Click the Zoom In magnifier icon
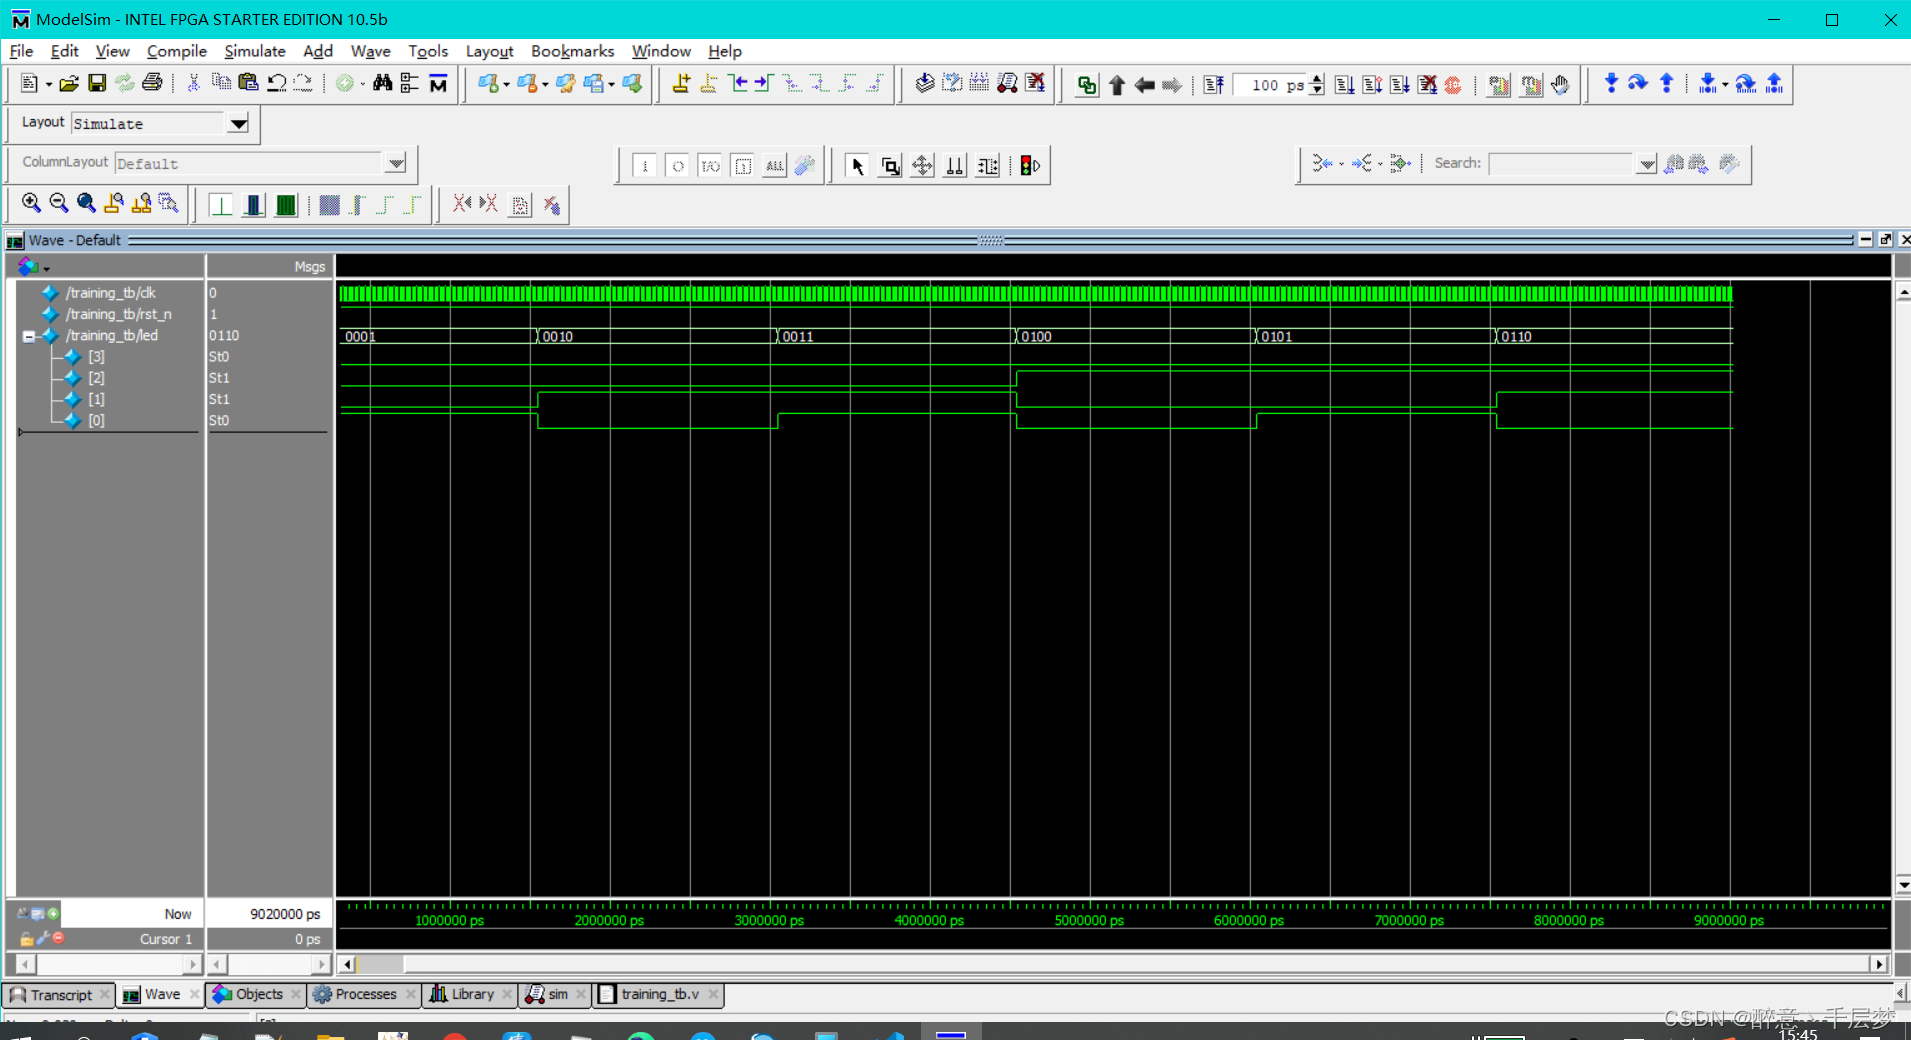The width and height of the screenshot is (1911, 1040). click(31, 204)
